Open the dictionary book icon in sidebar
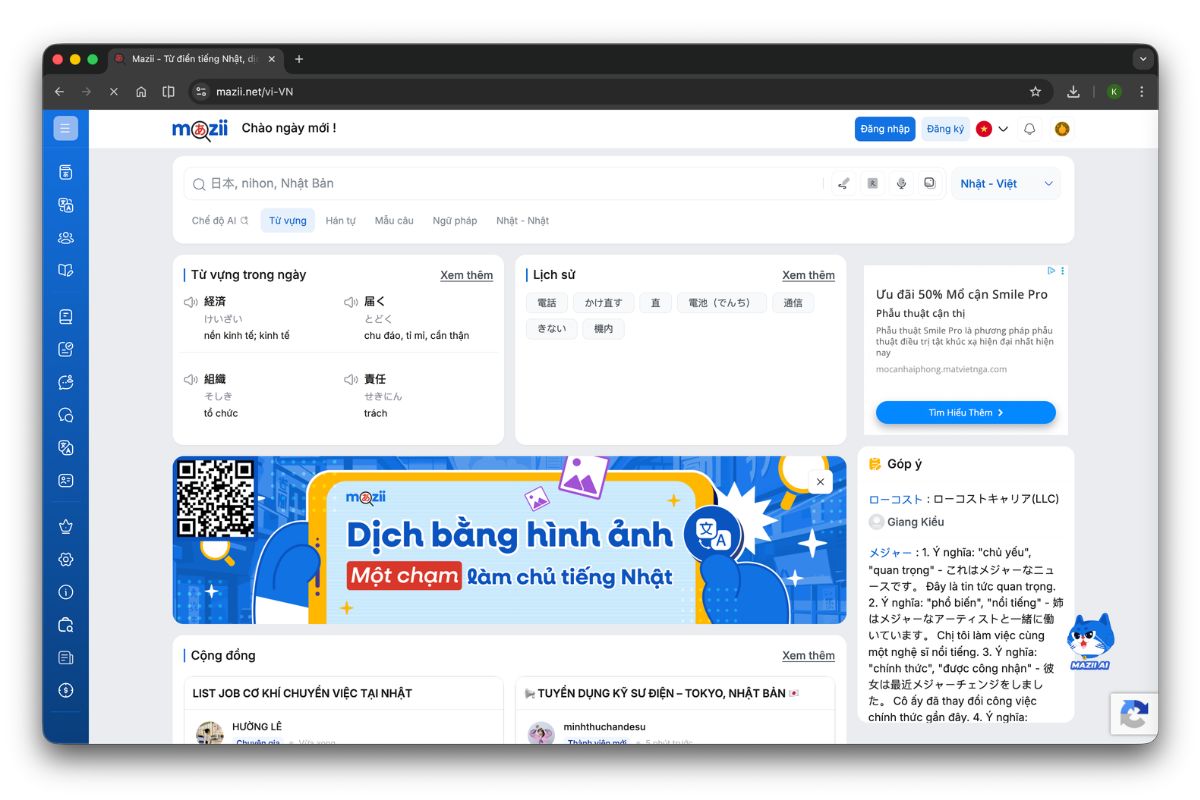This screenshot has width=1200, height=800. tap(65, 172)
